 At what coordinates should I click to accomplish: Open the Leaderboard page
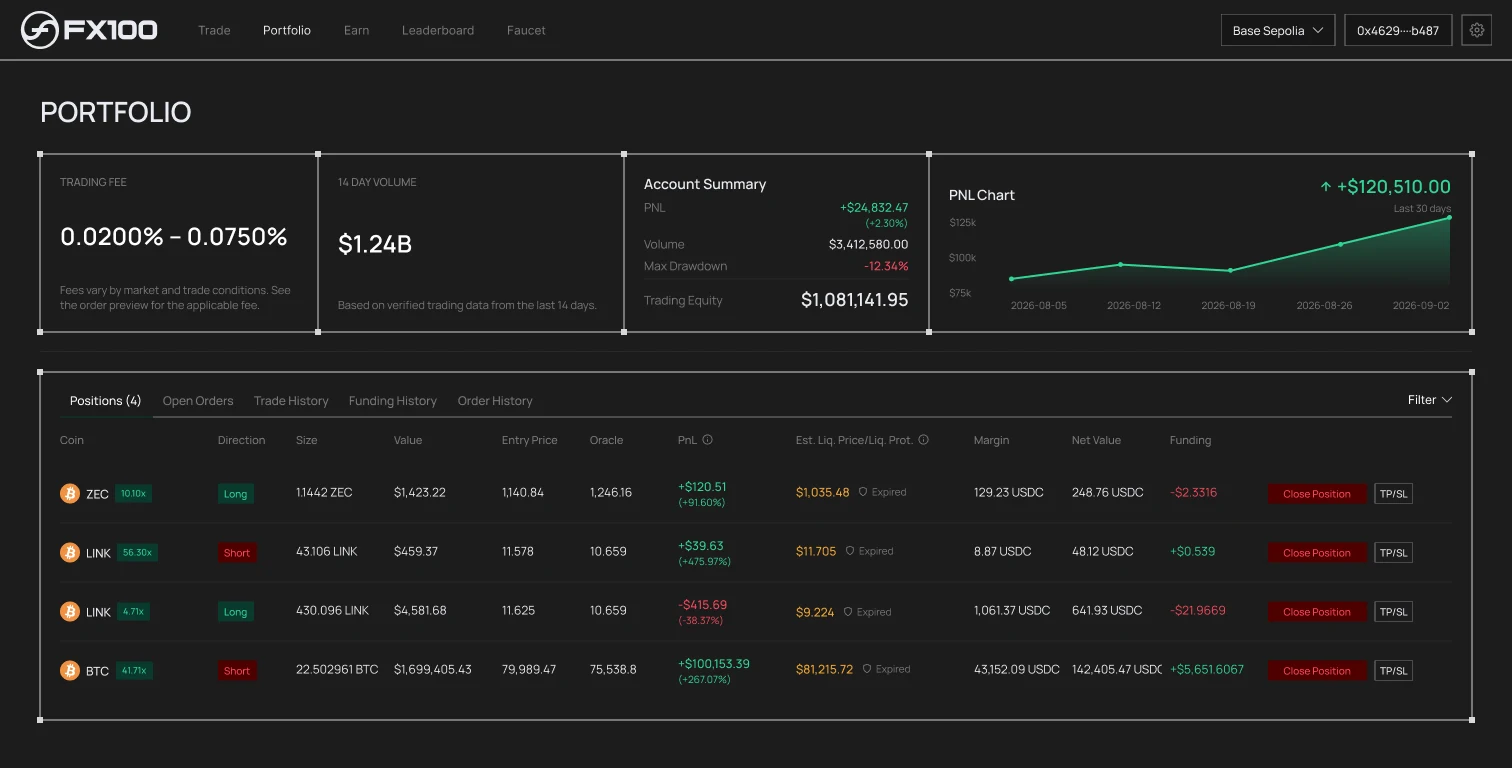(x=438, y=30)
